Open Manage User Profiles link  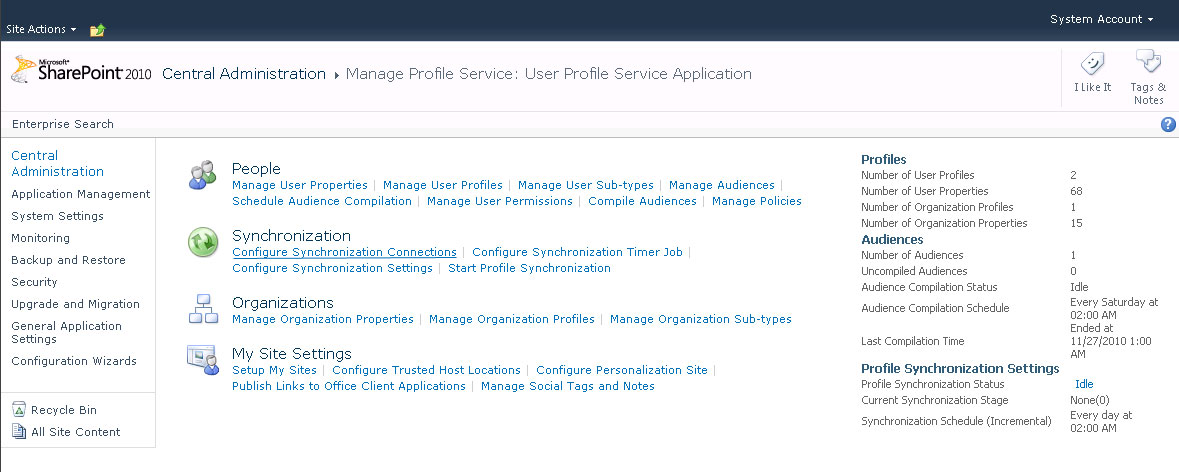[x=443, y=185]
